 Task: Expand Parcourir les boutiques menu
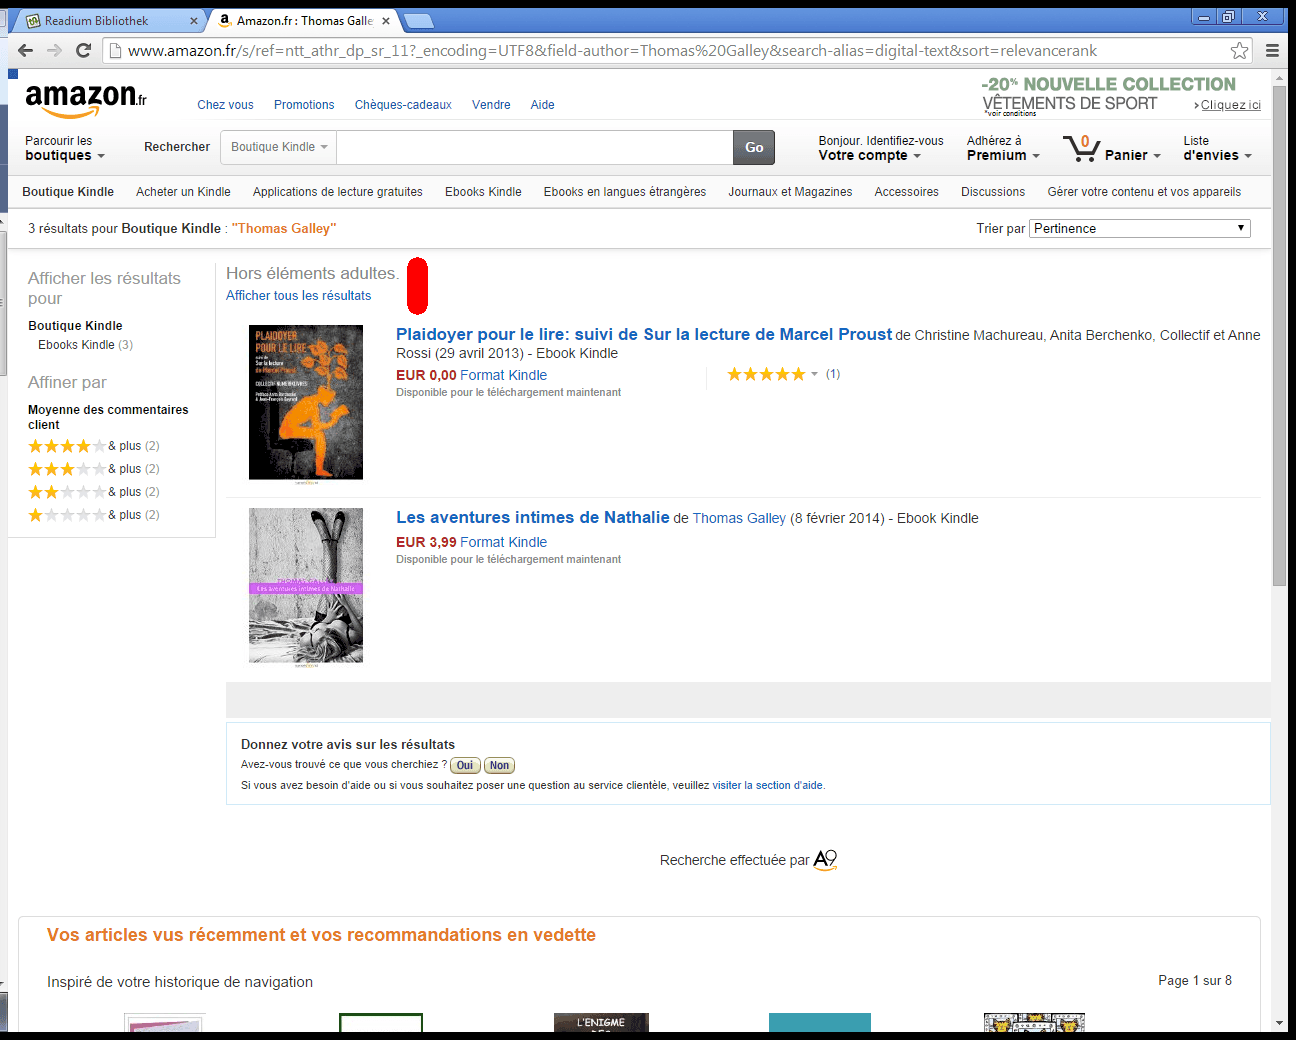[64, 148]
